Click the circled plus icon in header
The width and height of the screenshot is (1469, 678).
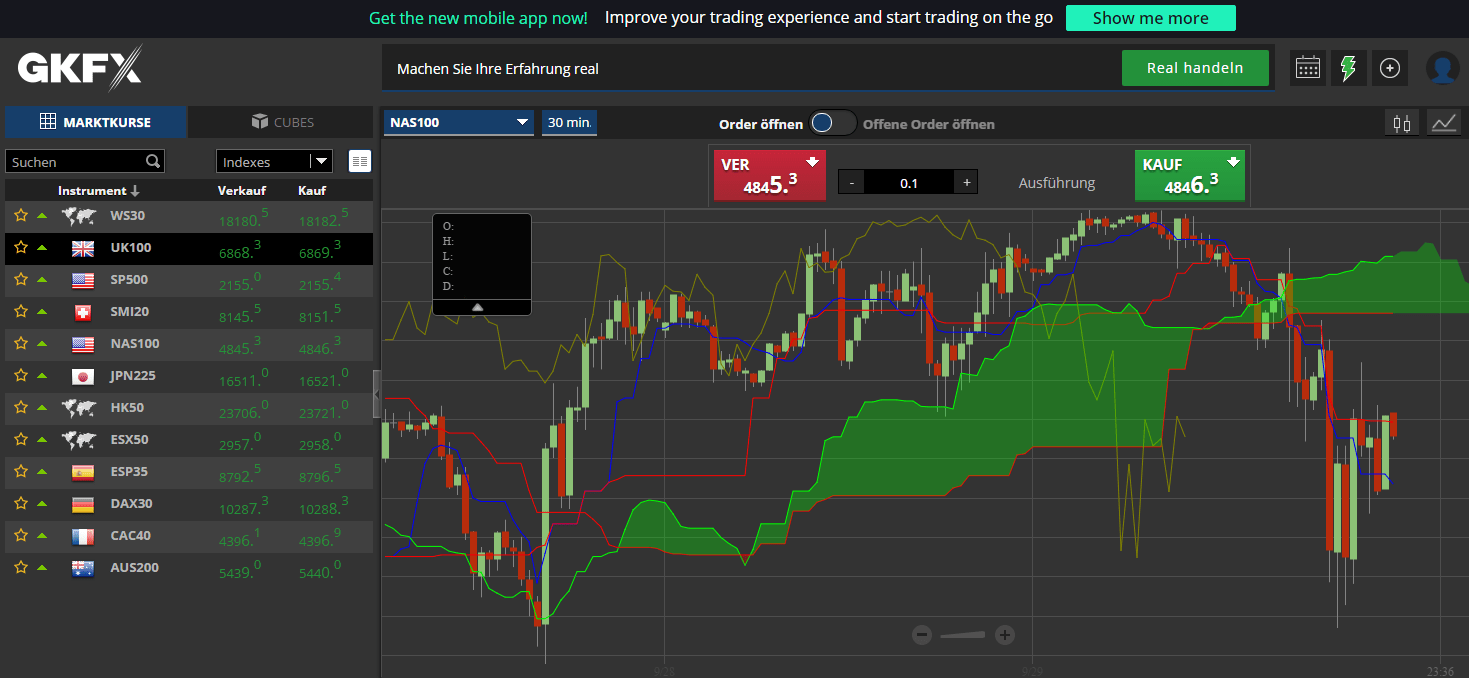[1389, 68]
